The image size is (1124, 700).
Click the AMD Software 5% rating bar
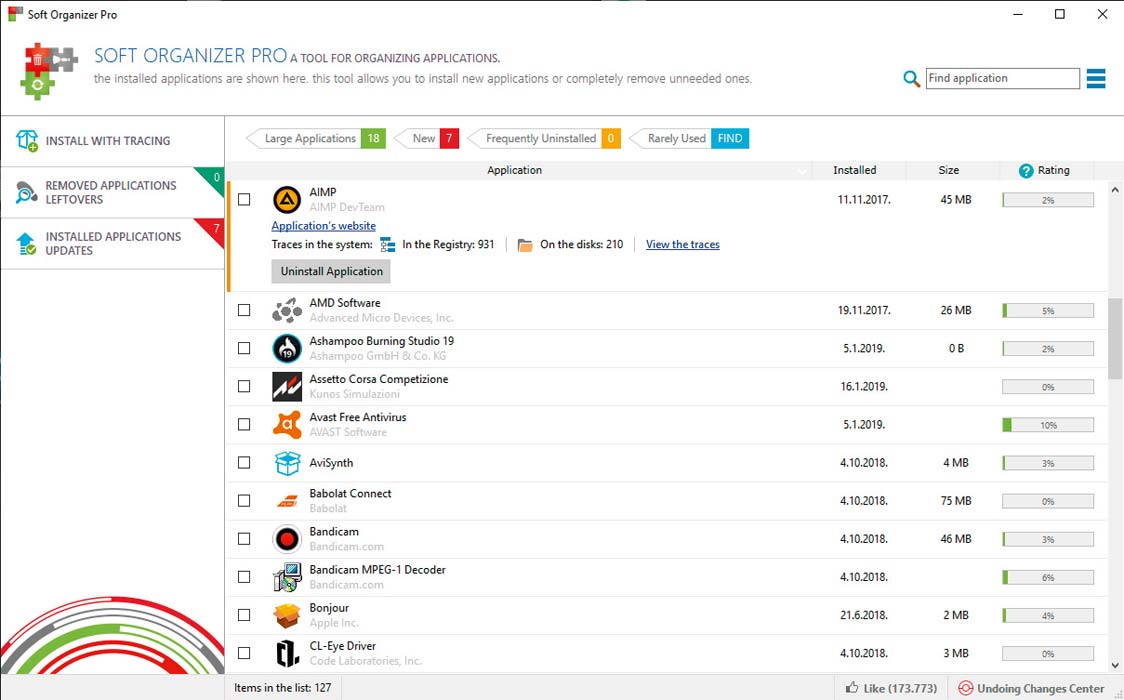click(x=1048, y=311)
